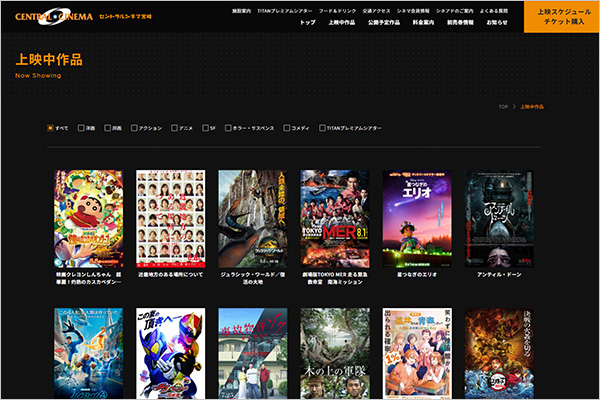
Task: Open the 木の上の軍隊 poster
Action: [335, 353]
